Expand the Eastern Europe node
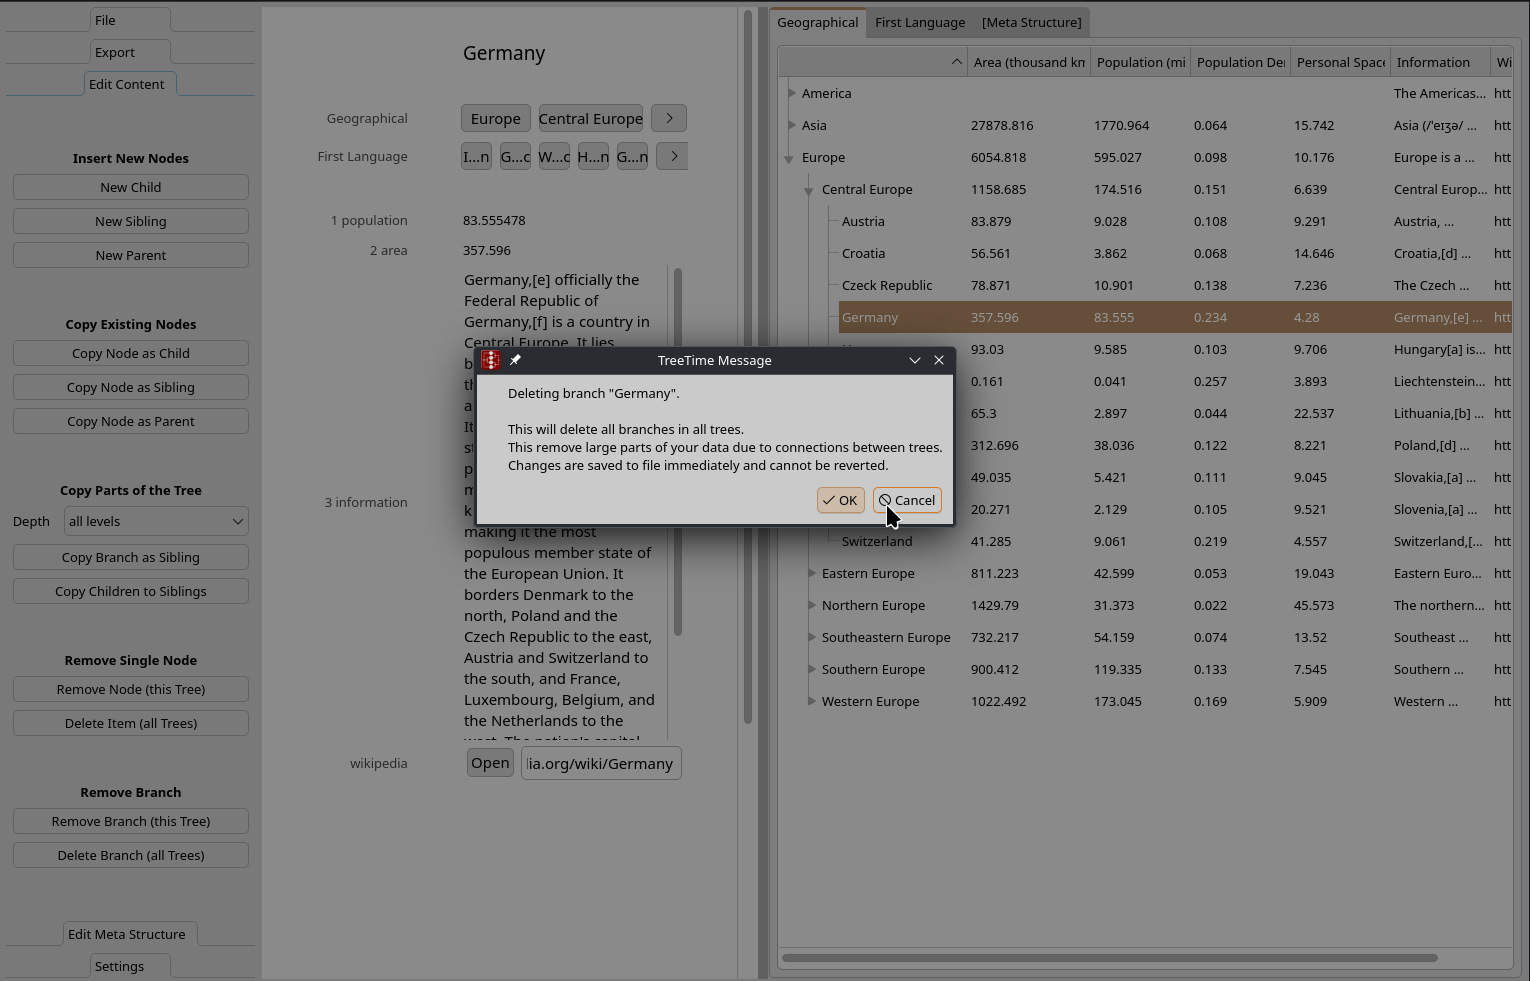This screenshot has height=981, width=1530. 811,573
